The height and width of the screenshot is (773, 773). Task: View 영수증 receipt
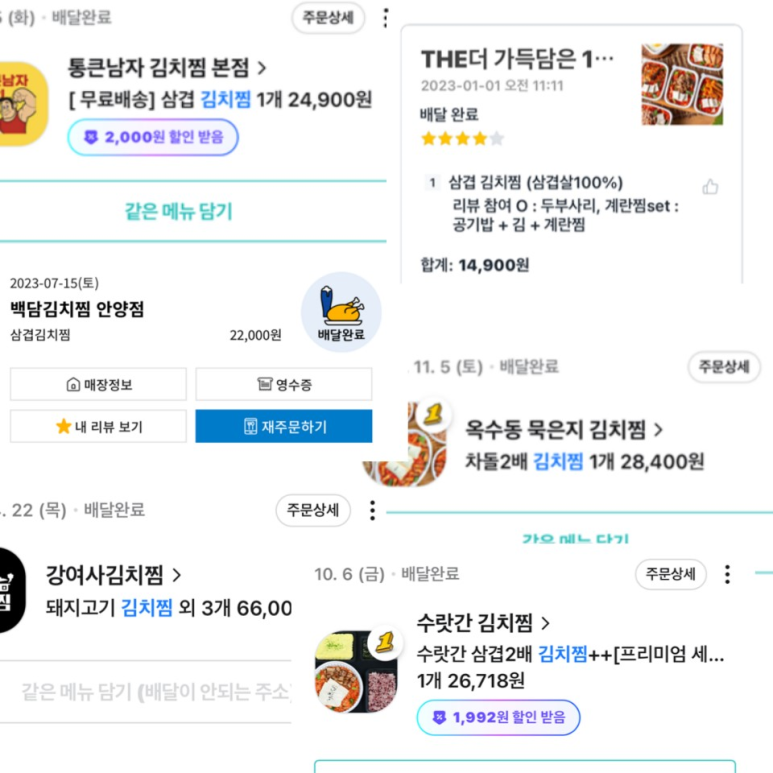283,384
